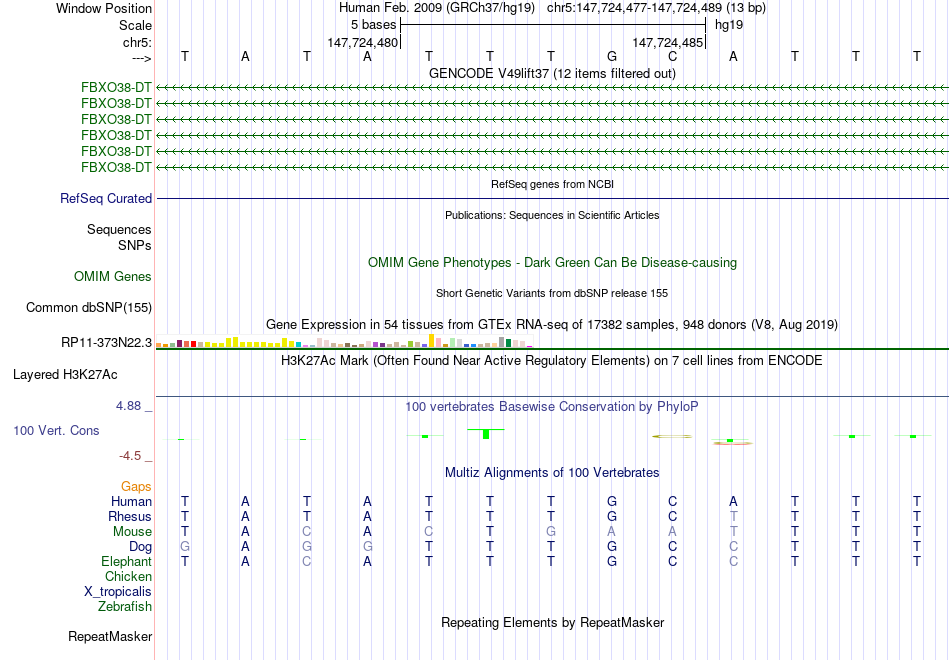
Task: Click the Human species row label
Action: [131, 502]
